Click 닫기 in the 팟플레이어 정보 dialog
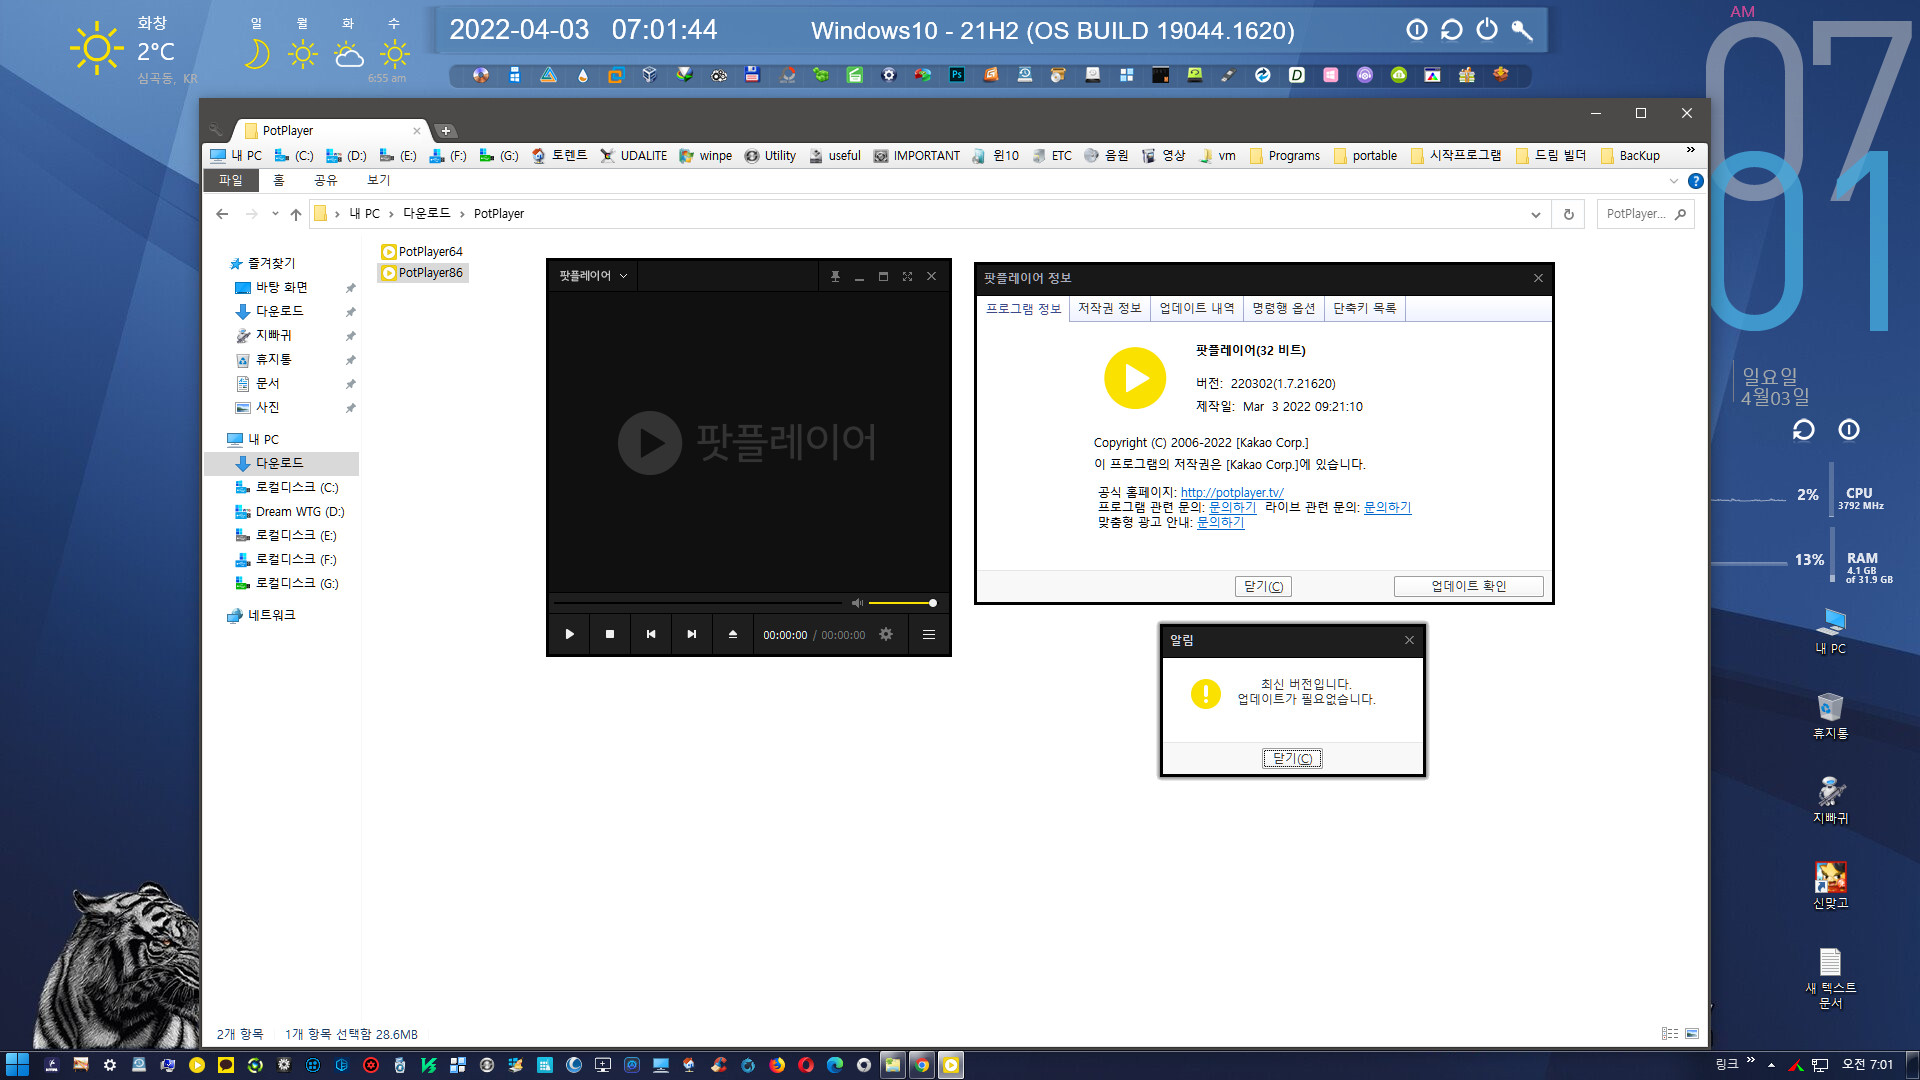 (1263, 586)
